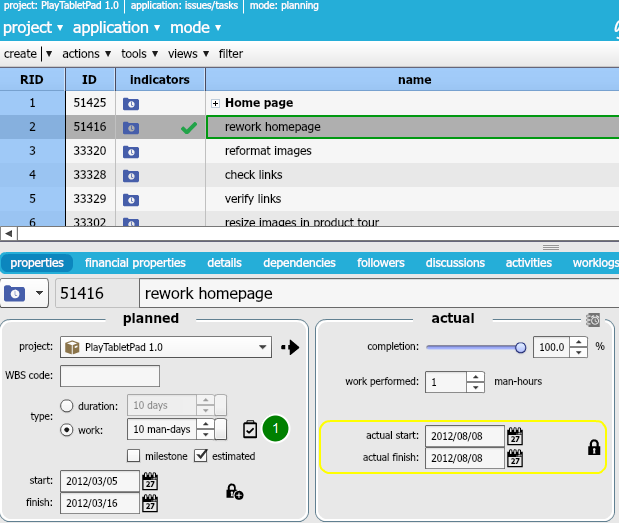622x527 pixels.
Task: Open the dependencies tab
Action: pos(299,263)
